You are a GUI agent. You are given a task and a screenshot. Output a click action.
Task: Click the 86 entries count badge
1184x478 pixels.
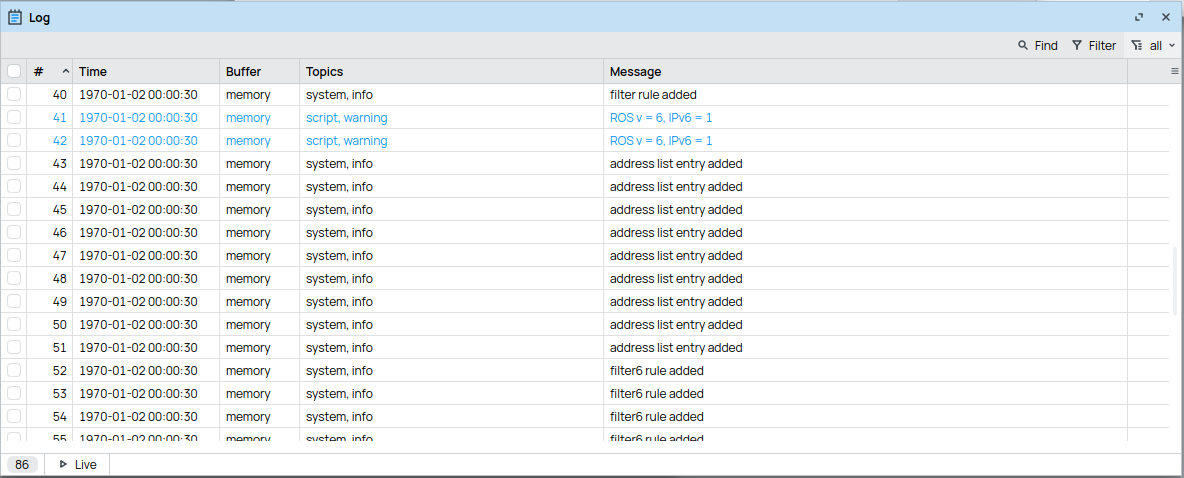pyautogui.click(x=22, y=465)
